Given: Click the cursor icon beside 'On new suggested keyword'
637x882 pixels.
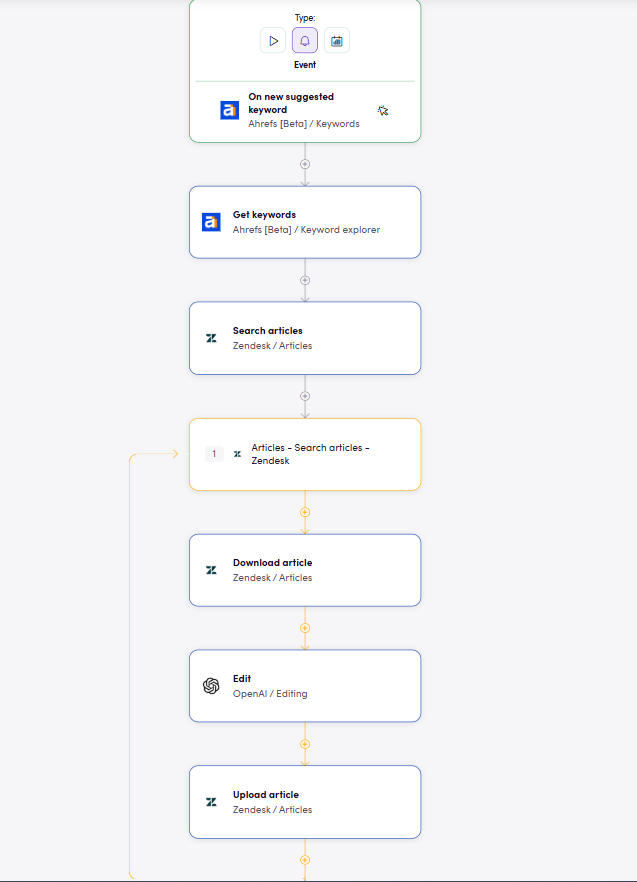Looking at the screenshot, I should 383,110.
